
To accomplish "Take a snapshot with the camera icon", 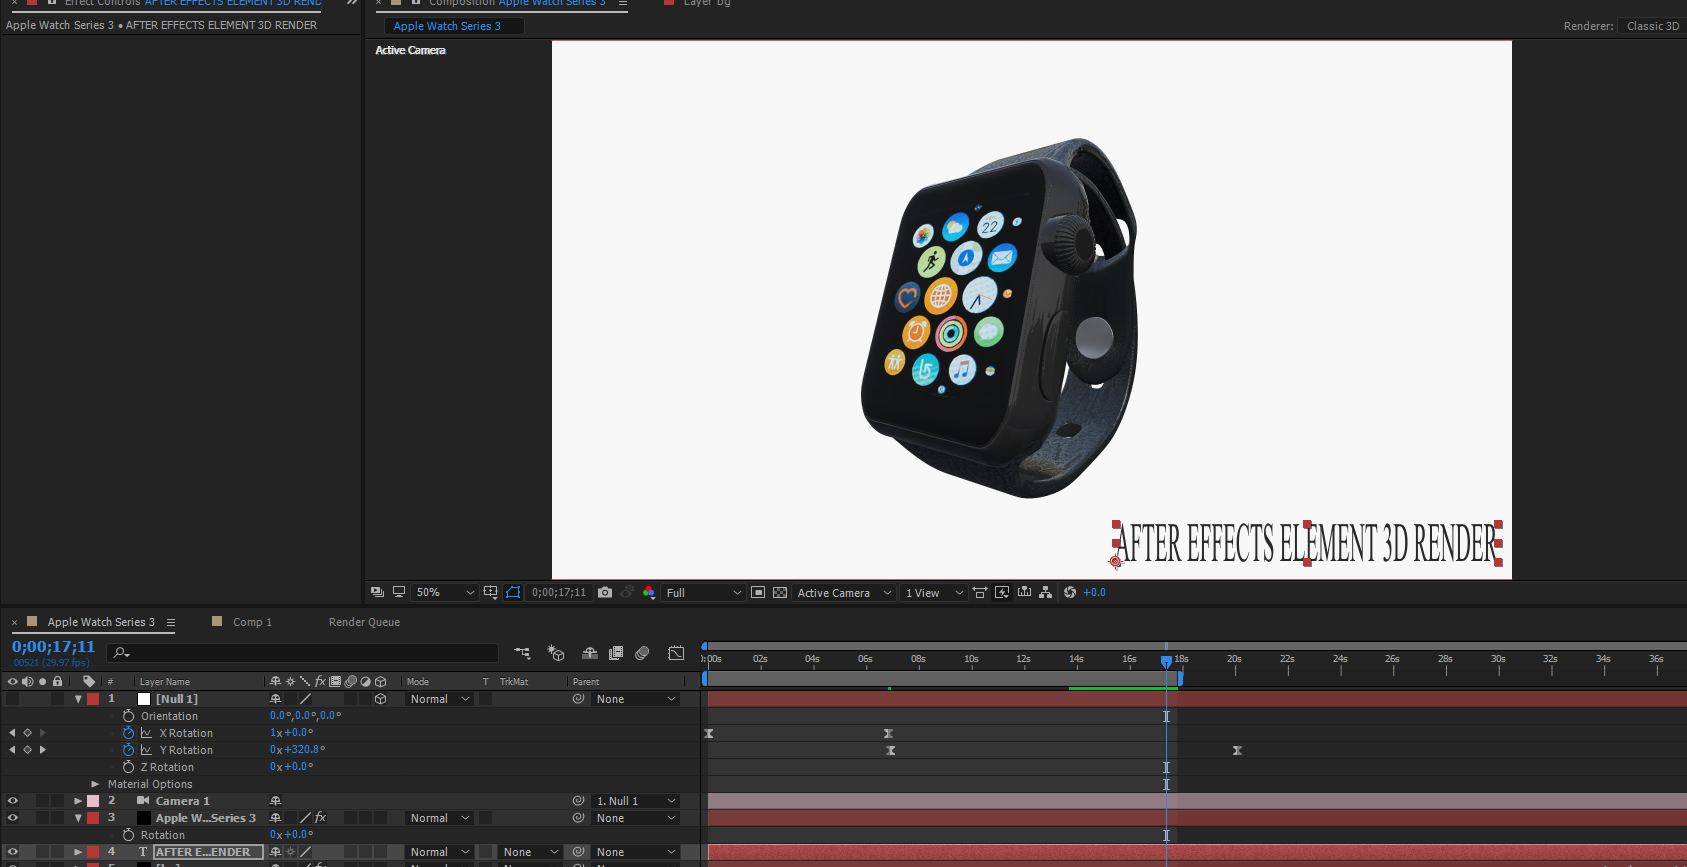I will [605, 592].
